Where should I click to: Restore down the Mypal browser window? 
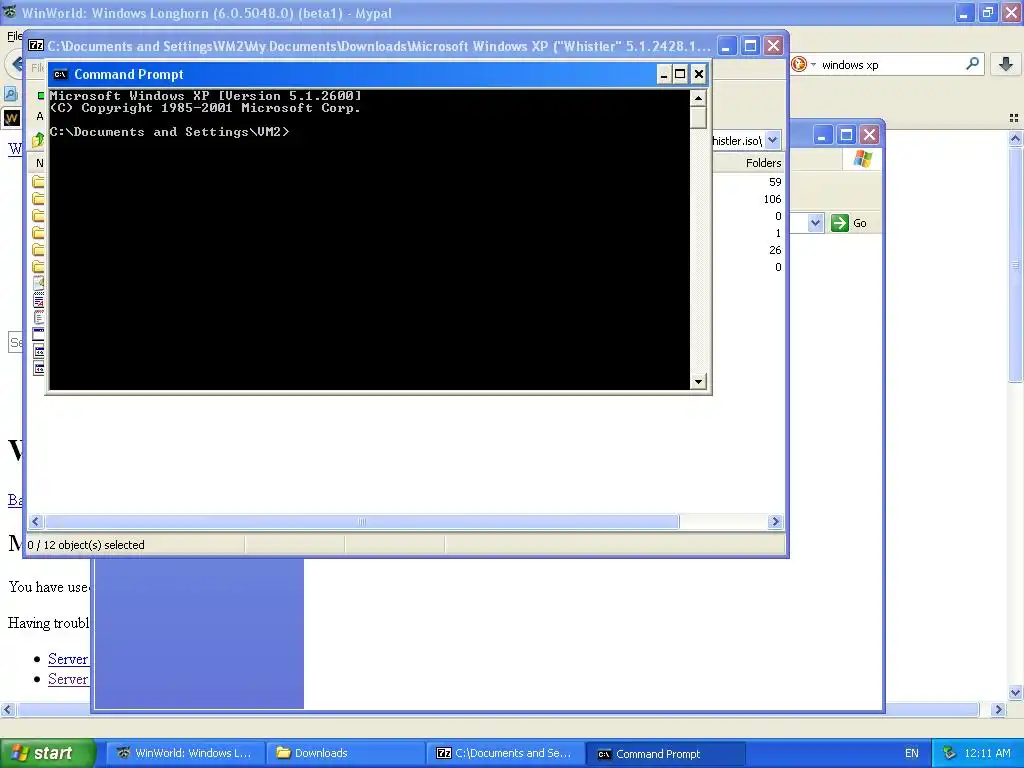pyautogui.click(x=987, y=12)
